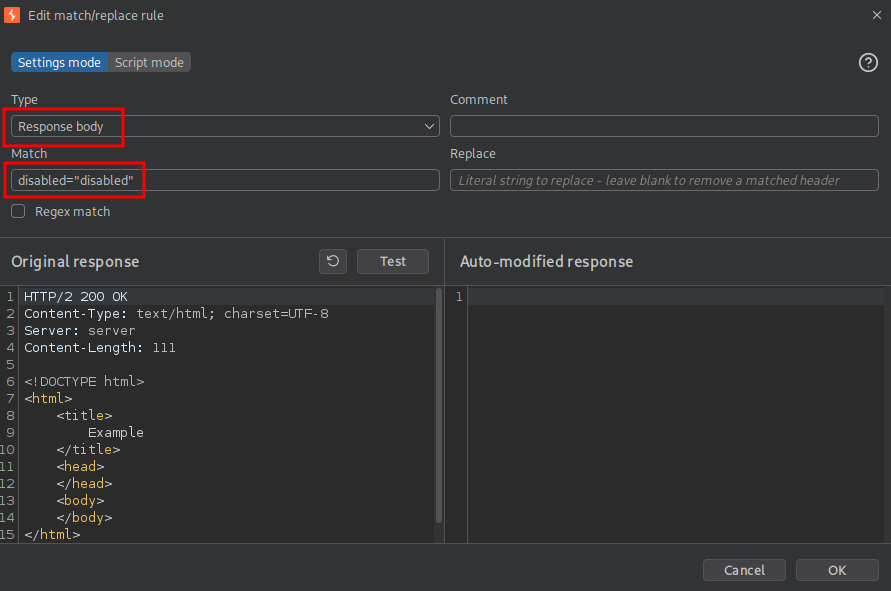Click the opening <head> tag line
Image resolution: width=891 pixels, height=591 pixels.
pos(80,467)
